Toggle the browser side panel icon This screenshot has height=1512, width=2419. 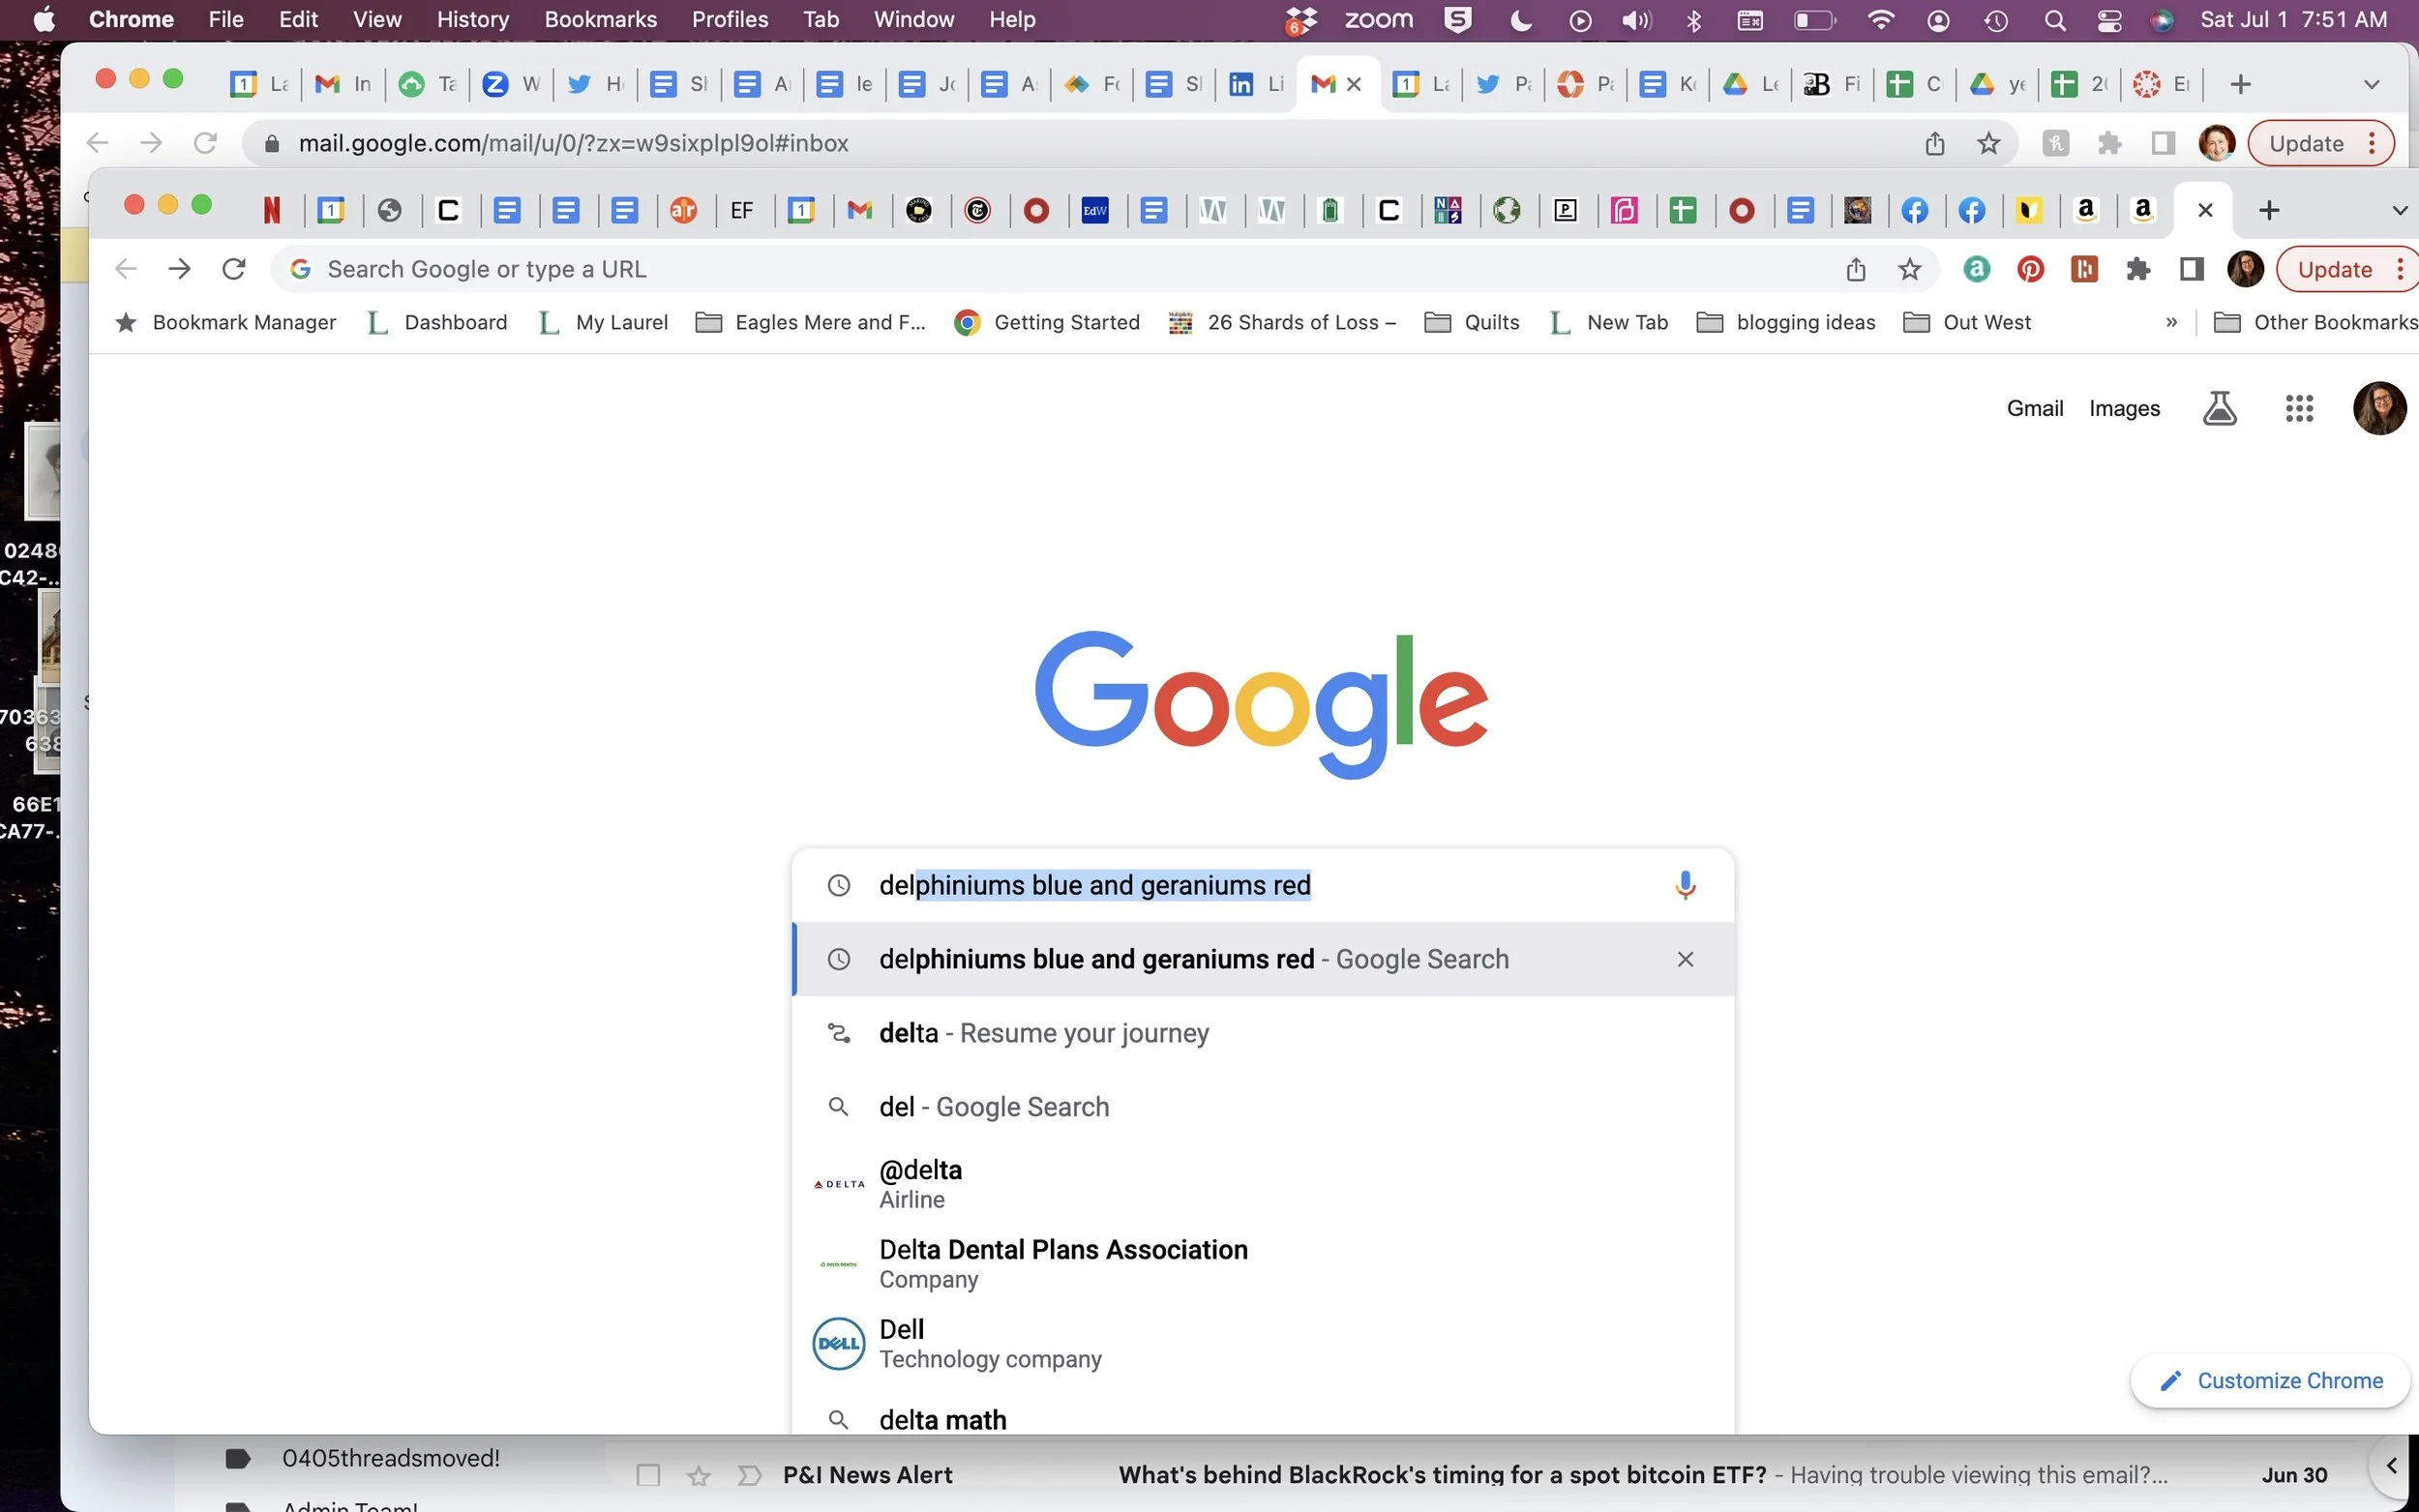click(x=2191, y=269)
